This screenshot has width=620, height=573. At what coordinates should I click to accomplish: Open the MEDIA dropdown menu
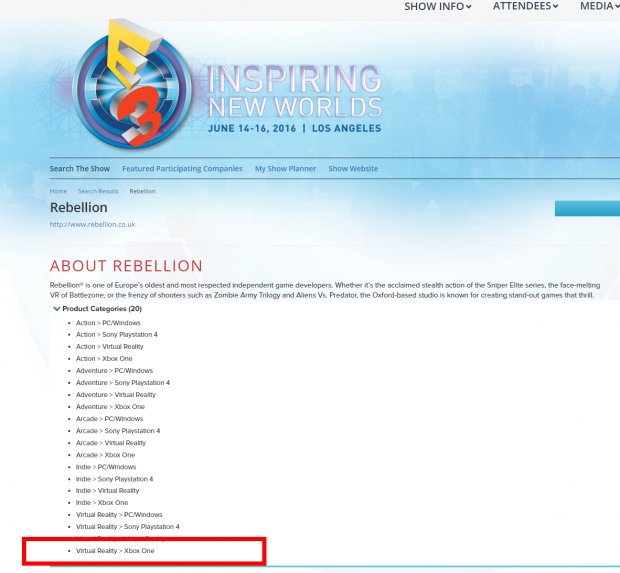click(x=599, y=6)
